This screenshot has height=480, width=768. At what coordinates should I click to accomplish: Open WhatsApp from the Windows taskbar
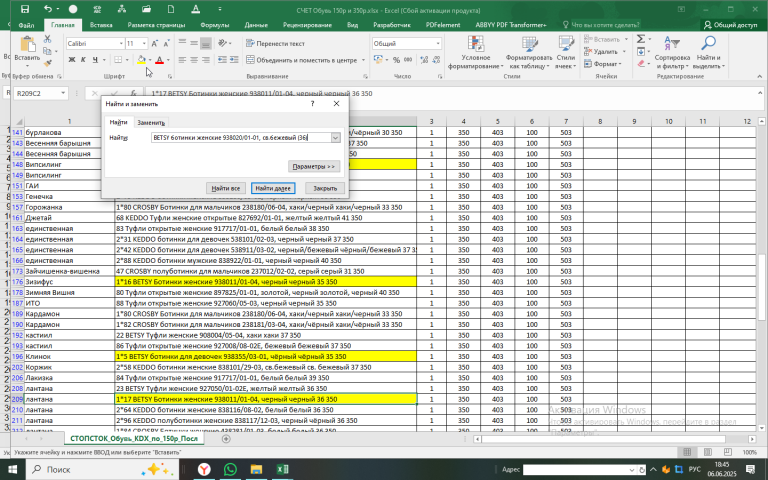coord(229,468)
